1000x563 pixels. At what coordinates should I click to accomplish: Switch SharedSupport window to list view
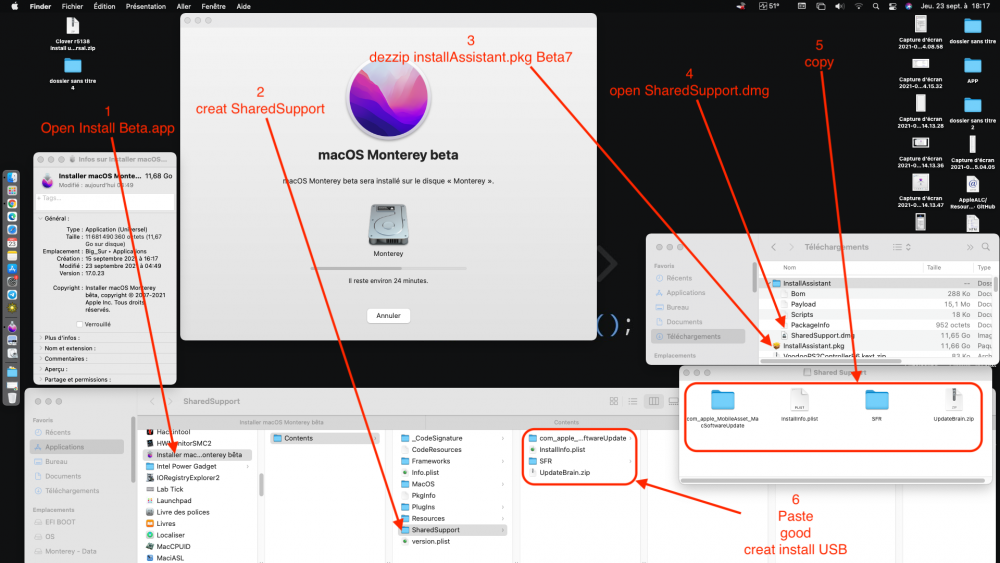[633, 401]
